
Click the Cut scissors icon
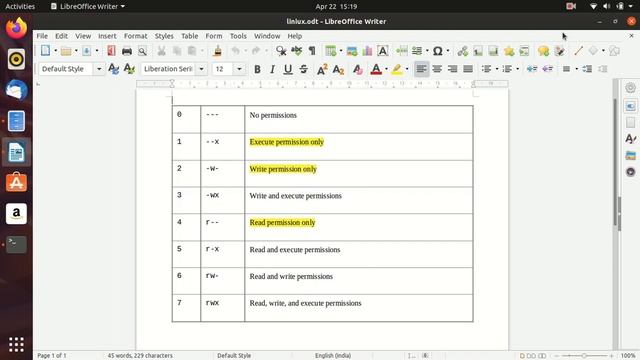coord(162,51)
